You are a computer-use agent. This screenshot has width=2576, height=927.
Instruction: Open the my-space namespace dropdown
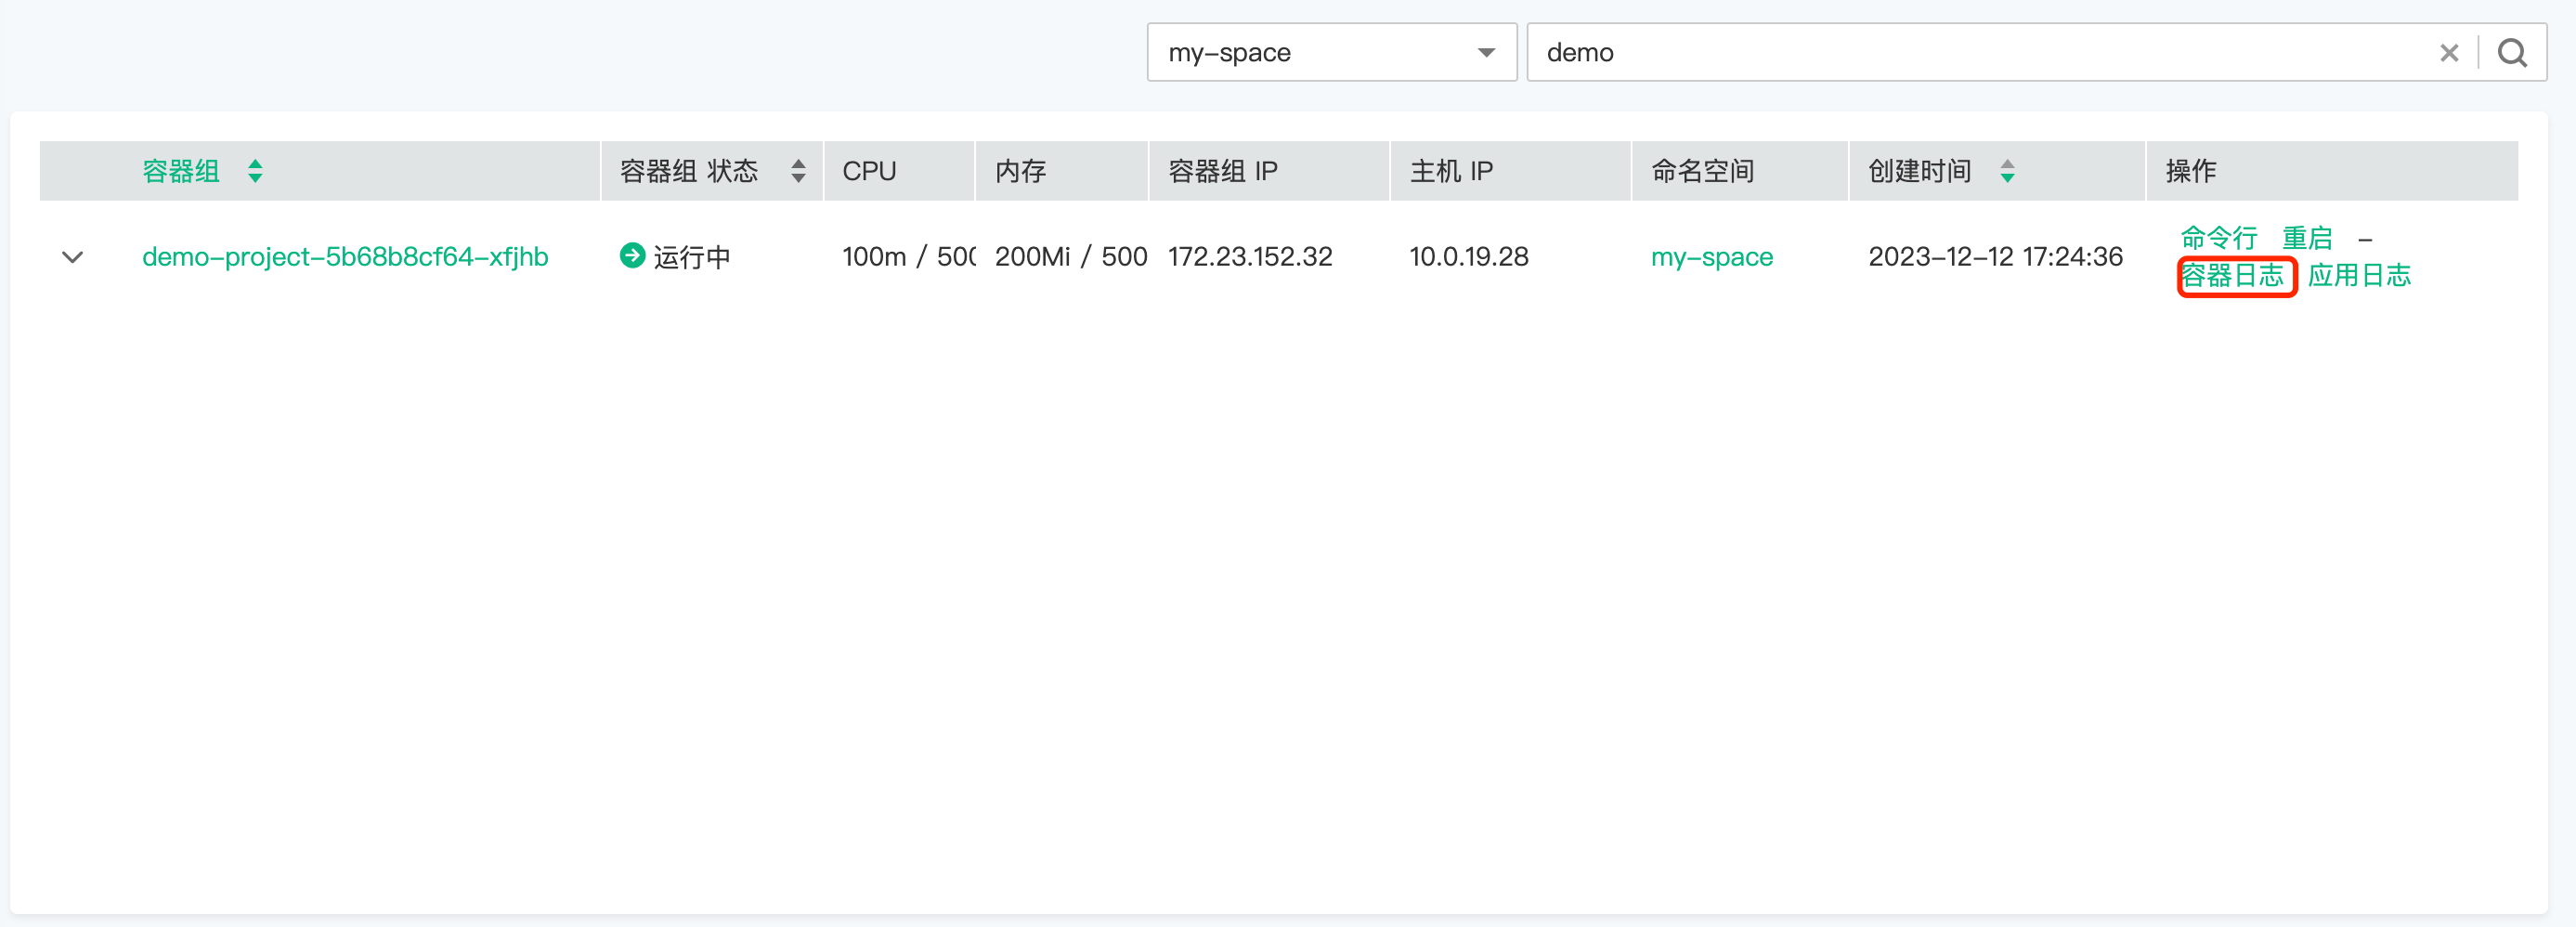1331,52
